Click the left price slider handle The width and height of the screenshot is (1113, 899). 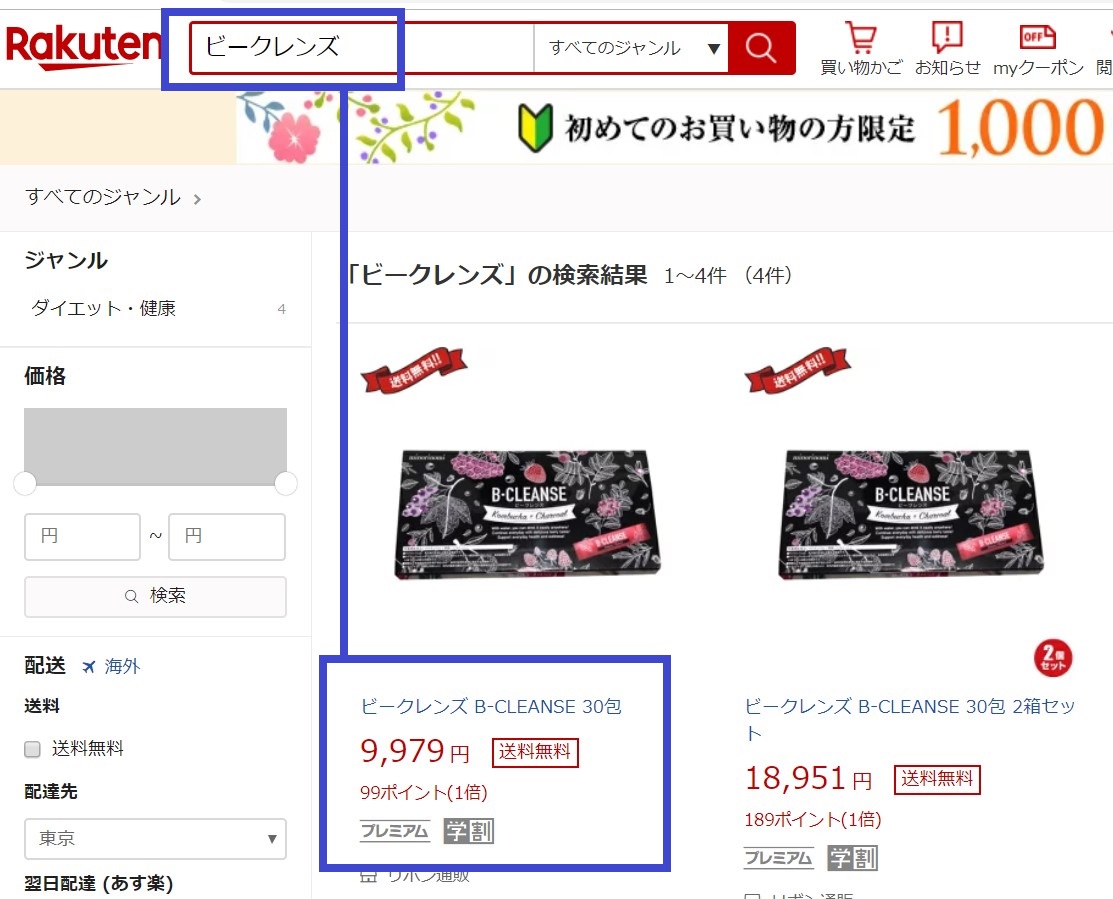click(x=25, y=484)
